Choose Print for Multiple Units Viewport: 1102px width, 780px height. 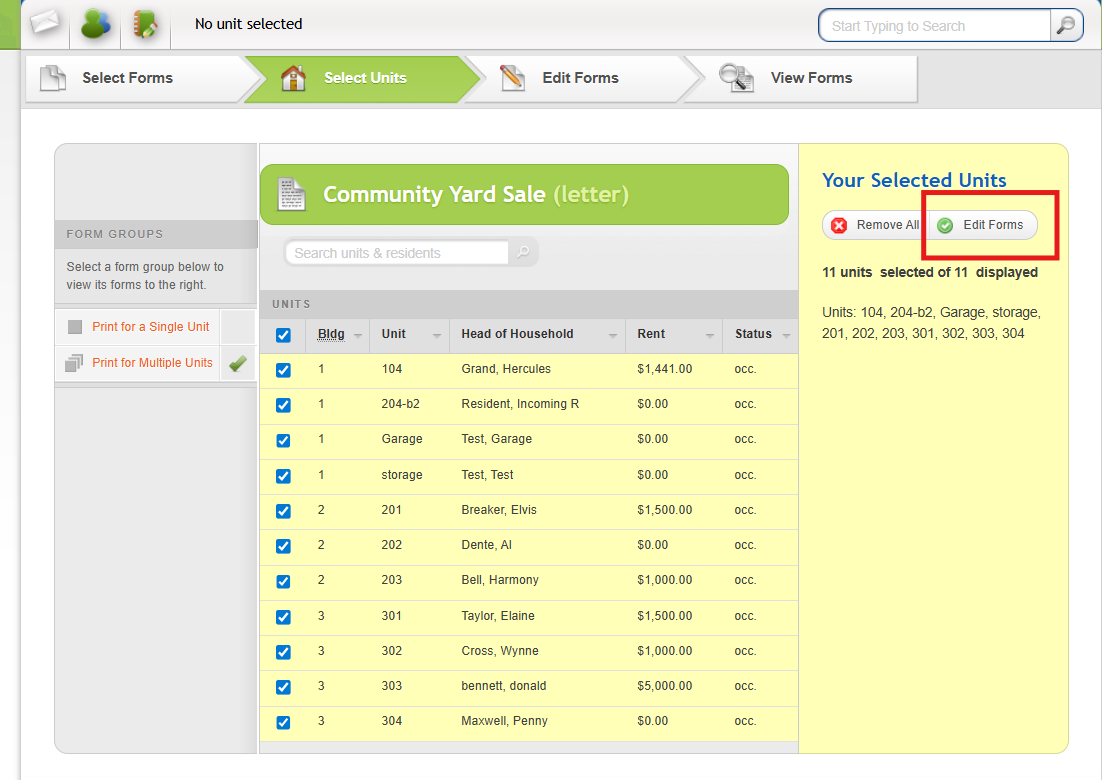[x=152, y=363]
